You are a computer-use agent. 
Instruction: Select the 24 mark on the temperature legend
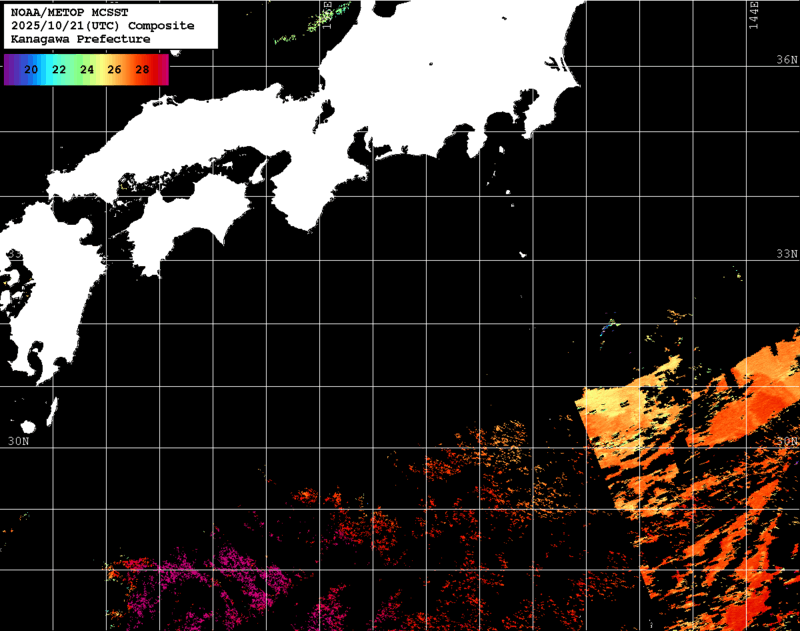87,69
